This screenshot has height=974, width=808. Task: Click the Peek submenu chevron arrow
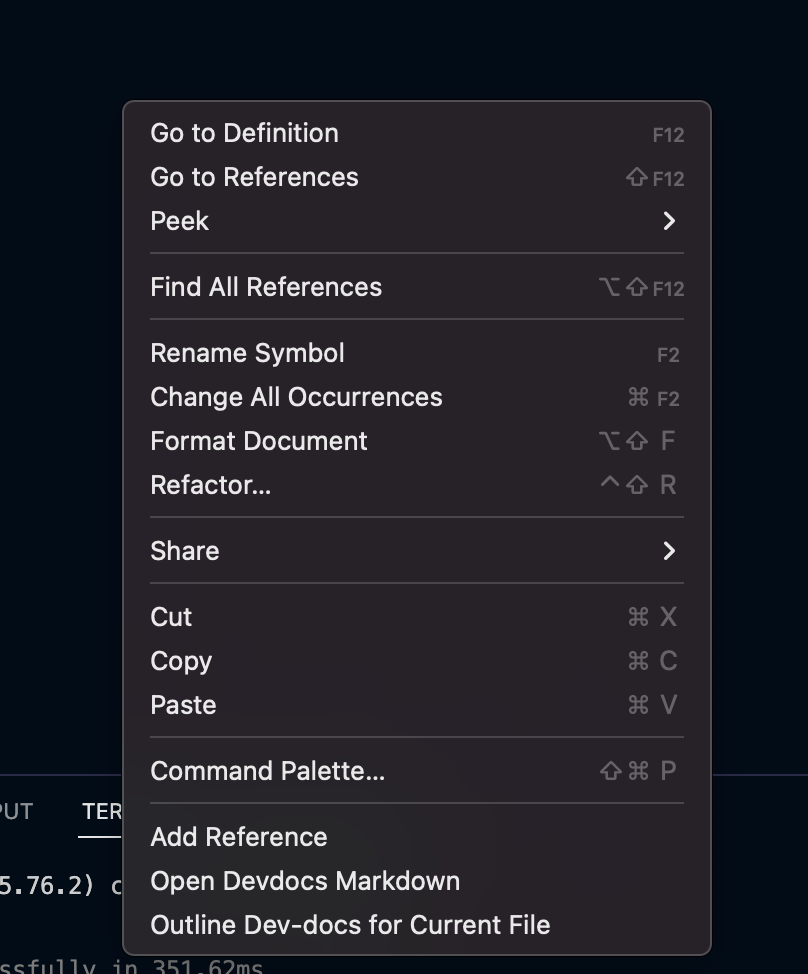coord(669,221)
